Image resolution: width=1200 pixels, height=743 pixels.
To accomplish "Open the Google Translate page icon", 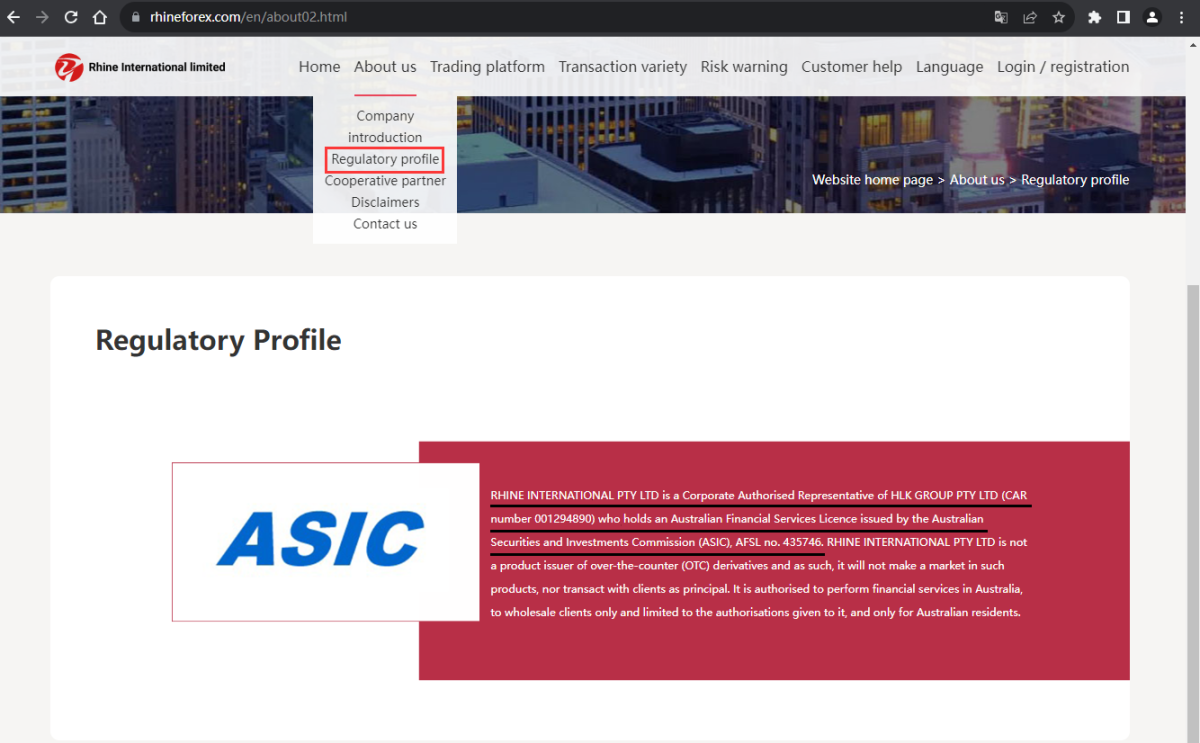I will click(1001, 17).
